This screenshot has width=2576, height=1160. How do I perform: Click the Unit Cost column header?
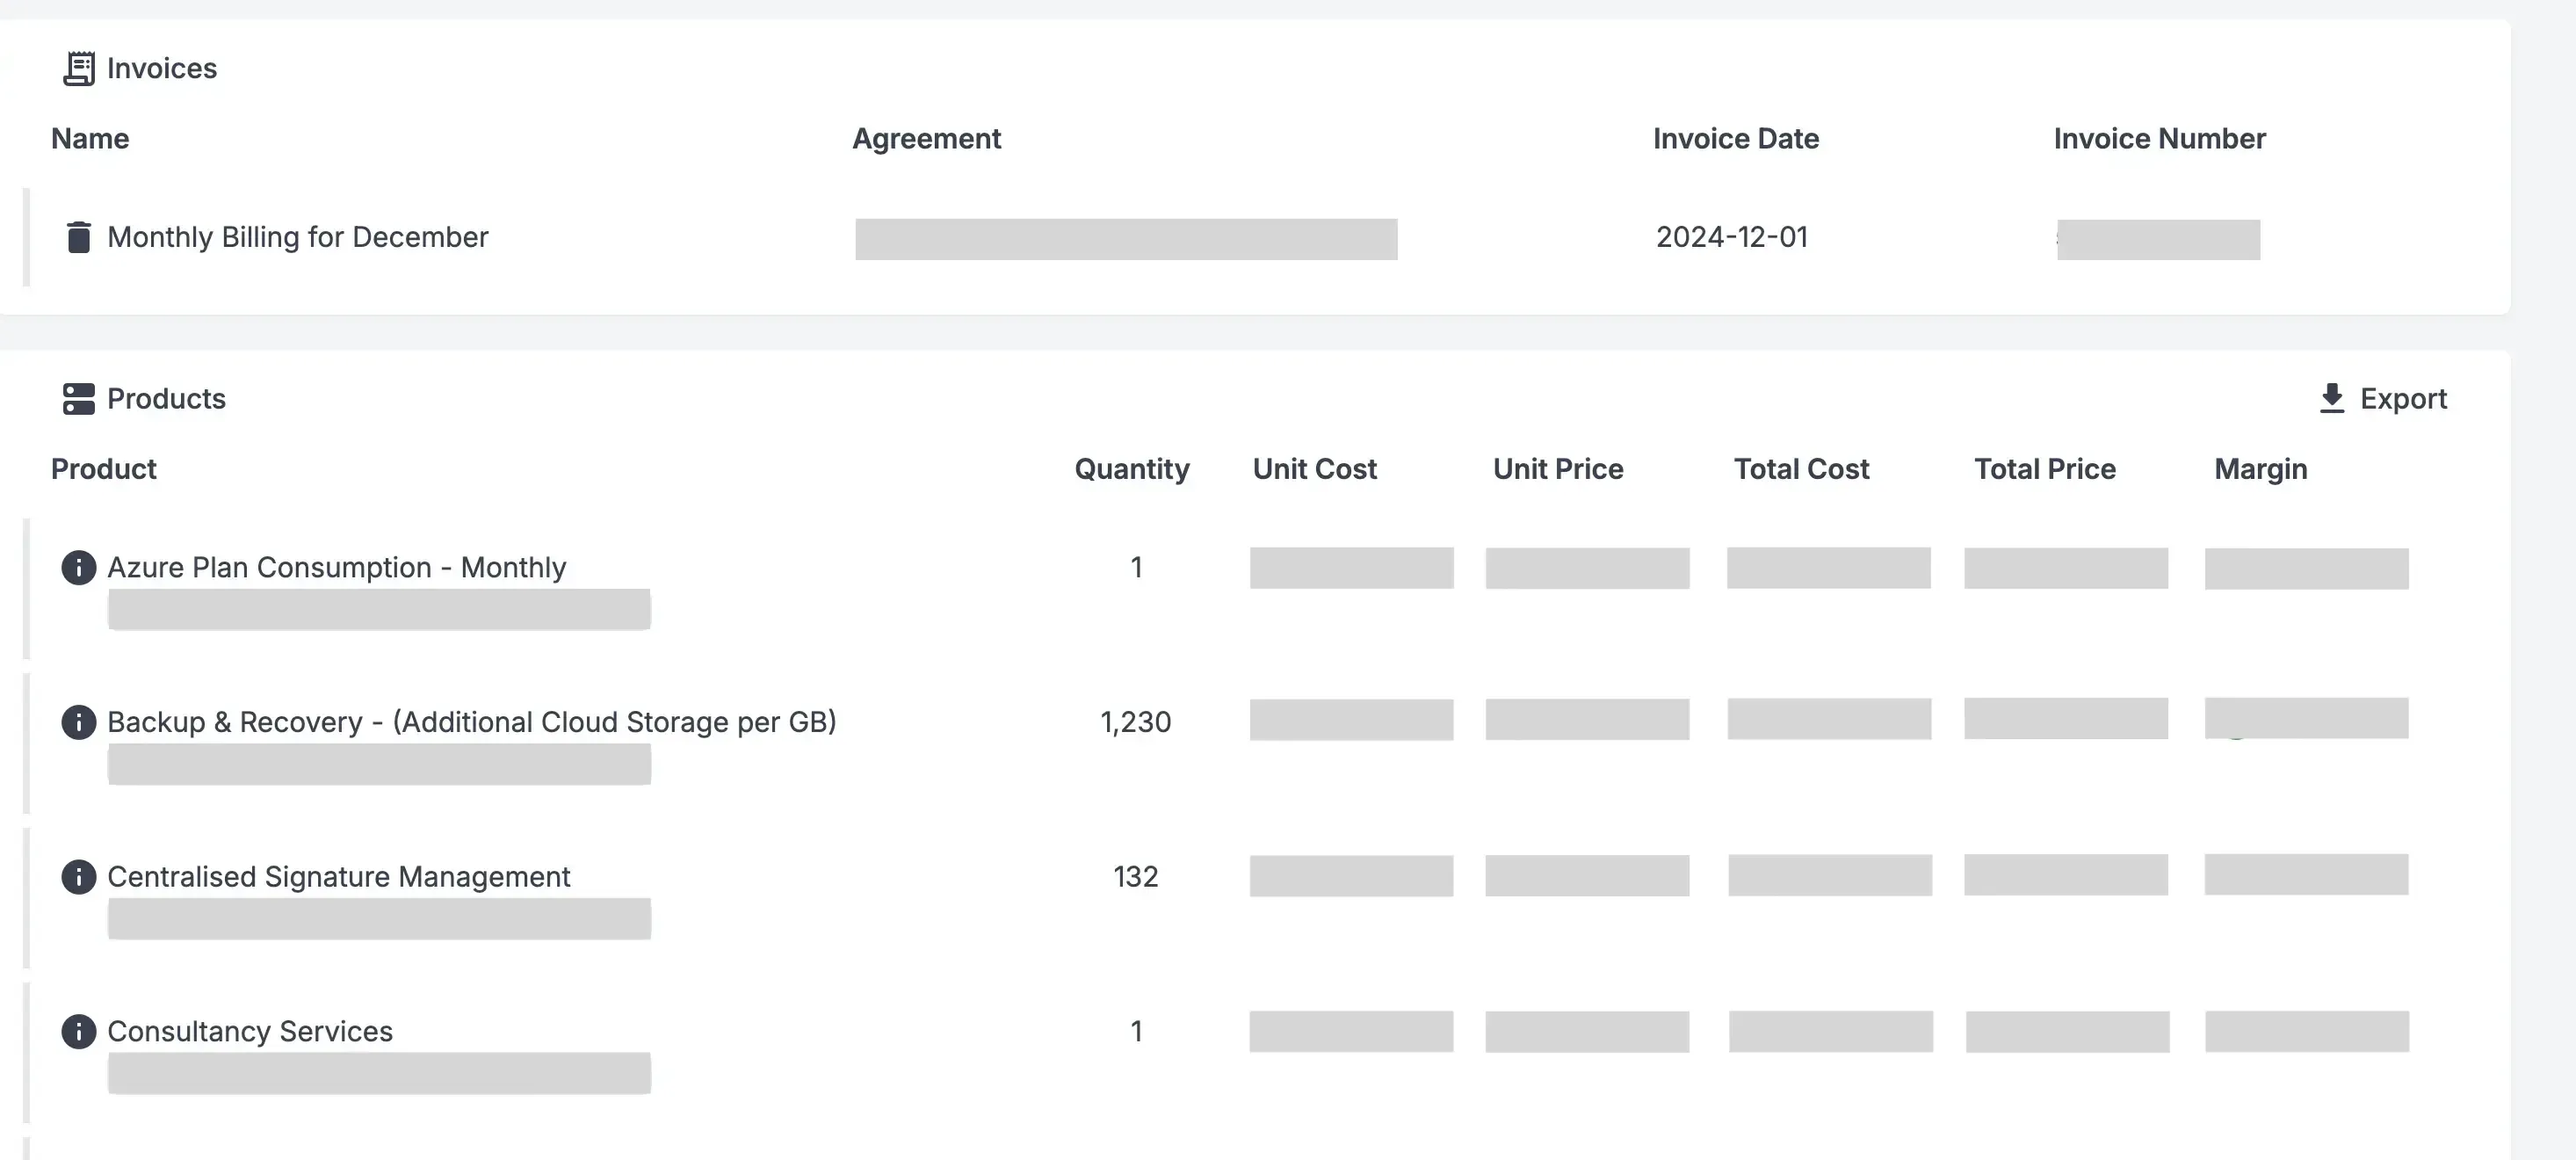[1314, 469]
